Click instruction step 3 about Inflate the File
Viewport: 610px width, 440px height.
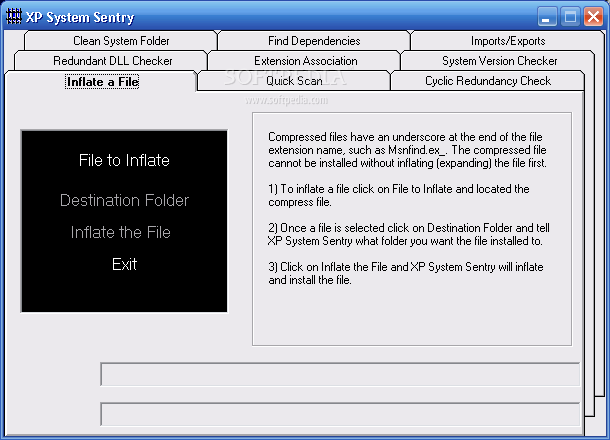pyautogui.click(x=406, y=273)
